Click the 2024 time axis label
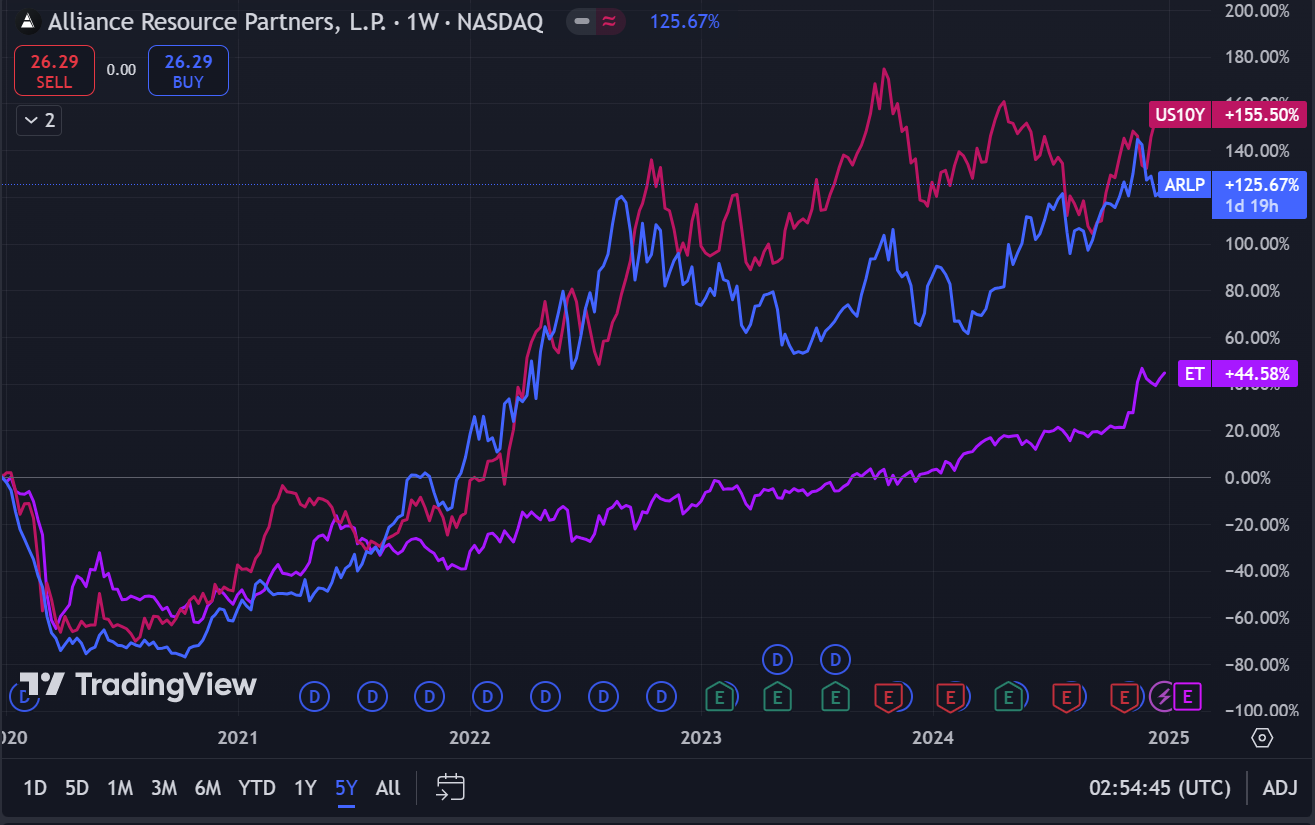This screenshot has height=825, width=1315. pyautogui.click(x=933, y=738)
